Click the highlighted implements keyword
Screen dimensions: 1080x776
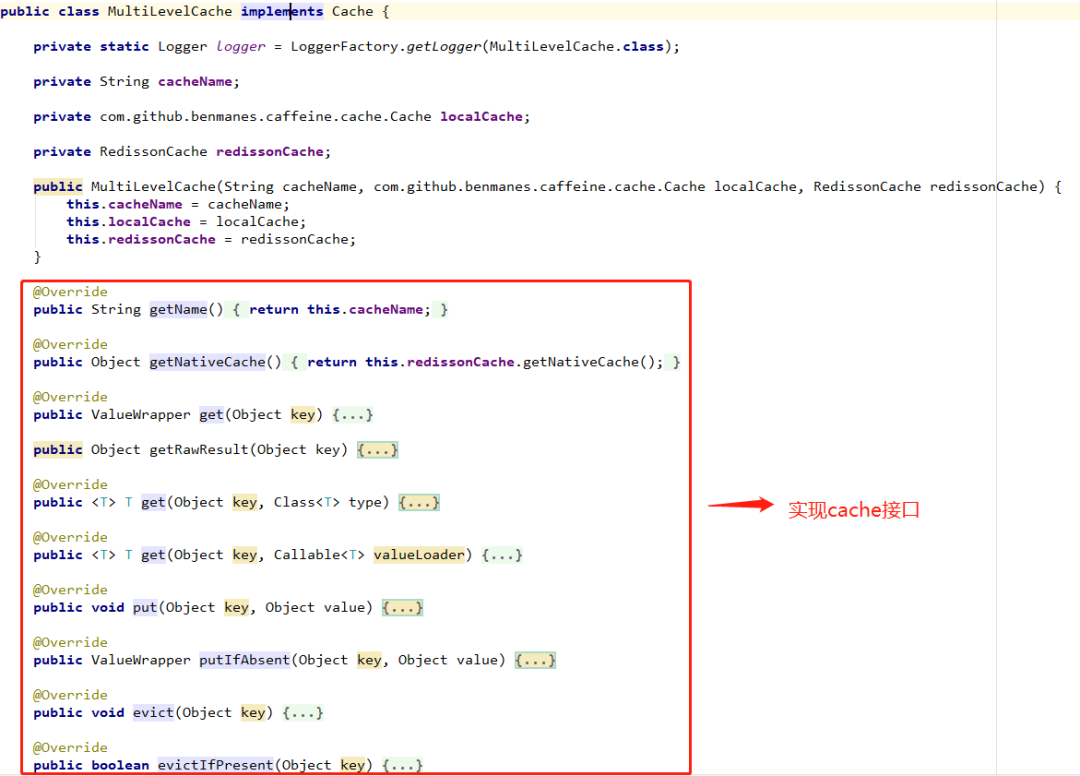[x=281, y=11]
